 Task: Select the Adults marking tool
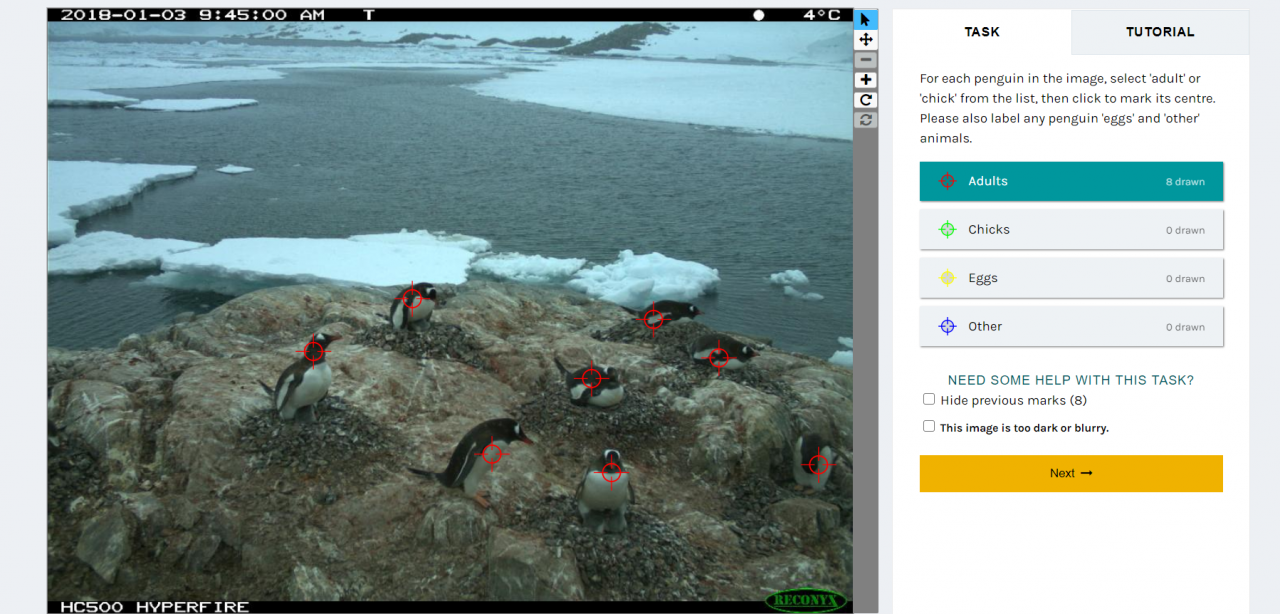1071,181
